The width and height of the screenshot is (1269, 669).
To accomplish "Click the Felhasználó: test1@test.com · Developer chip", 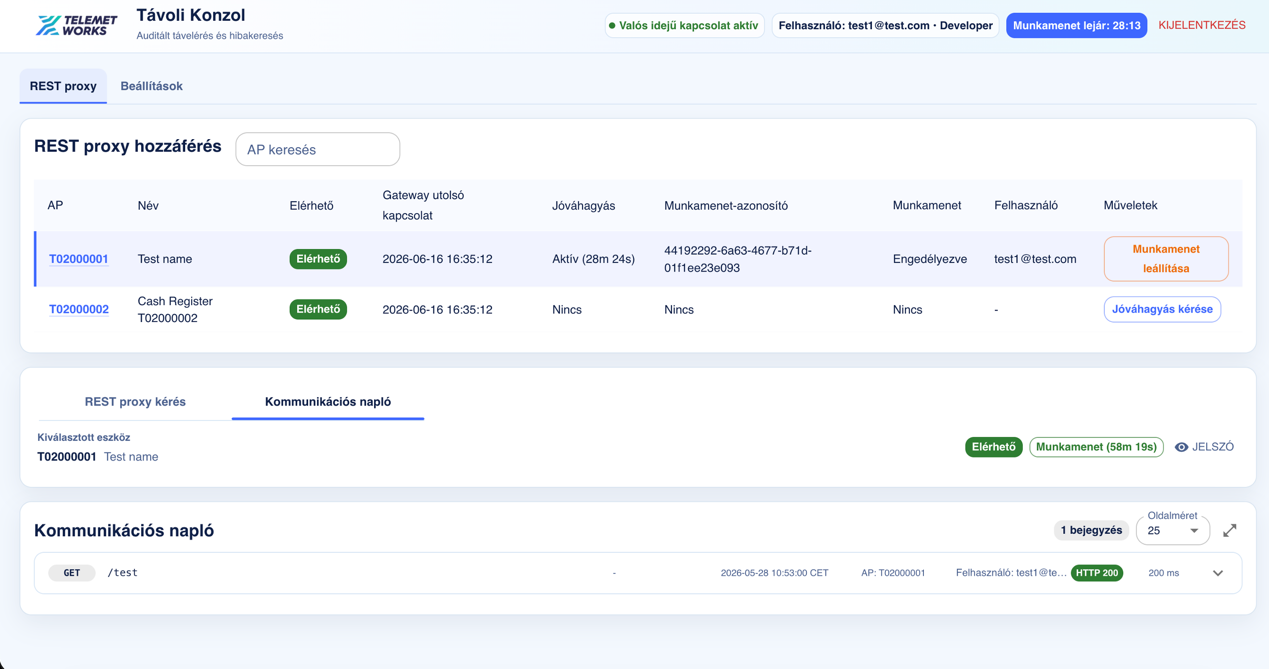I will pos(885,25).
